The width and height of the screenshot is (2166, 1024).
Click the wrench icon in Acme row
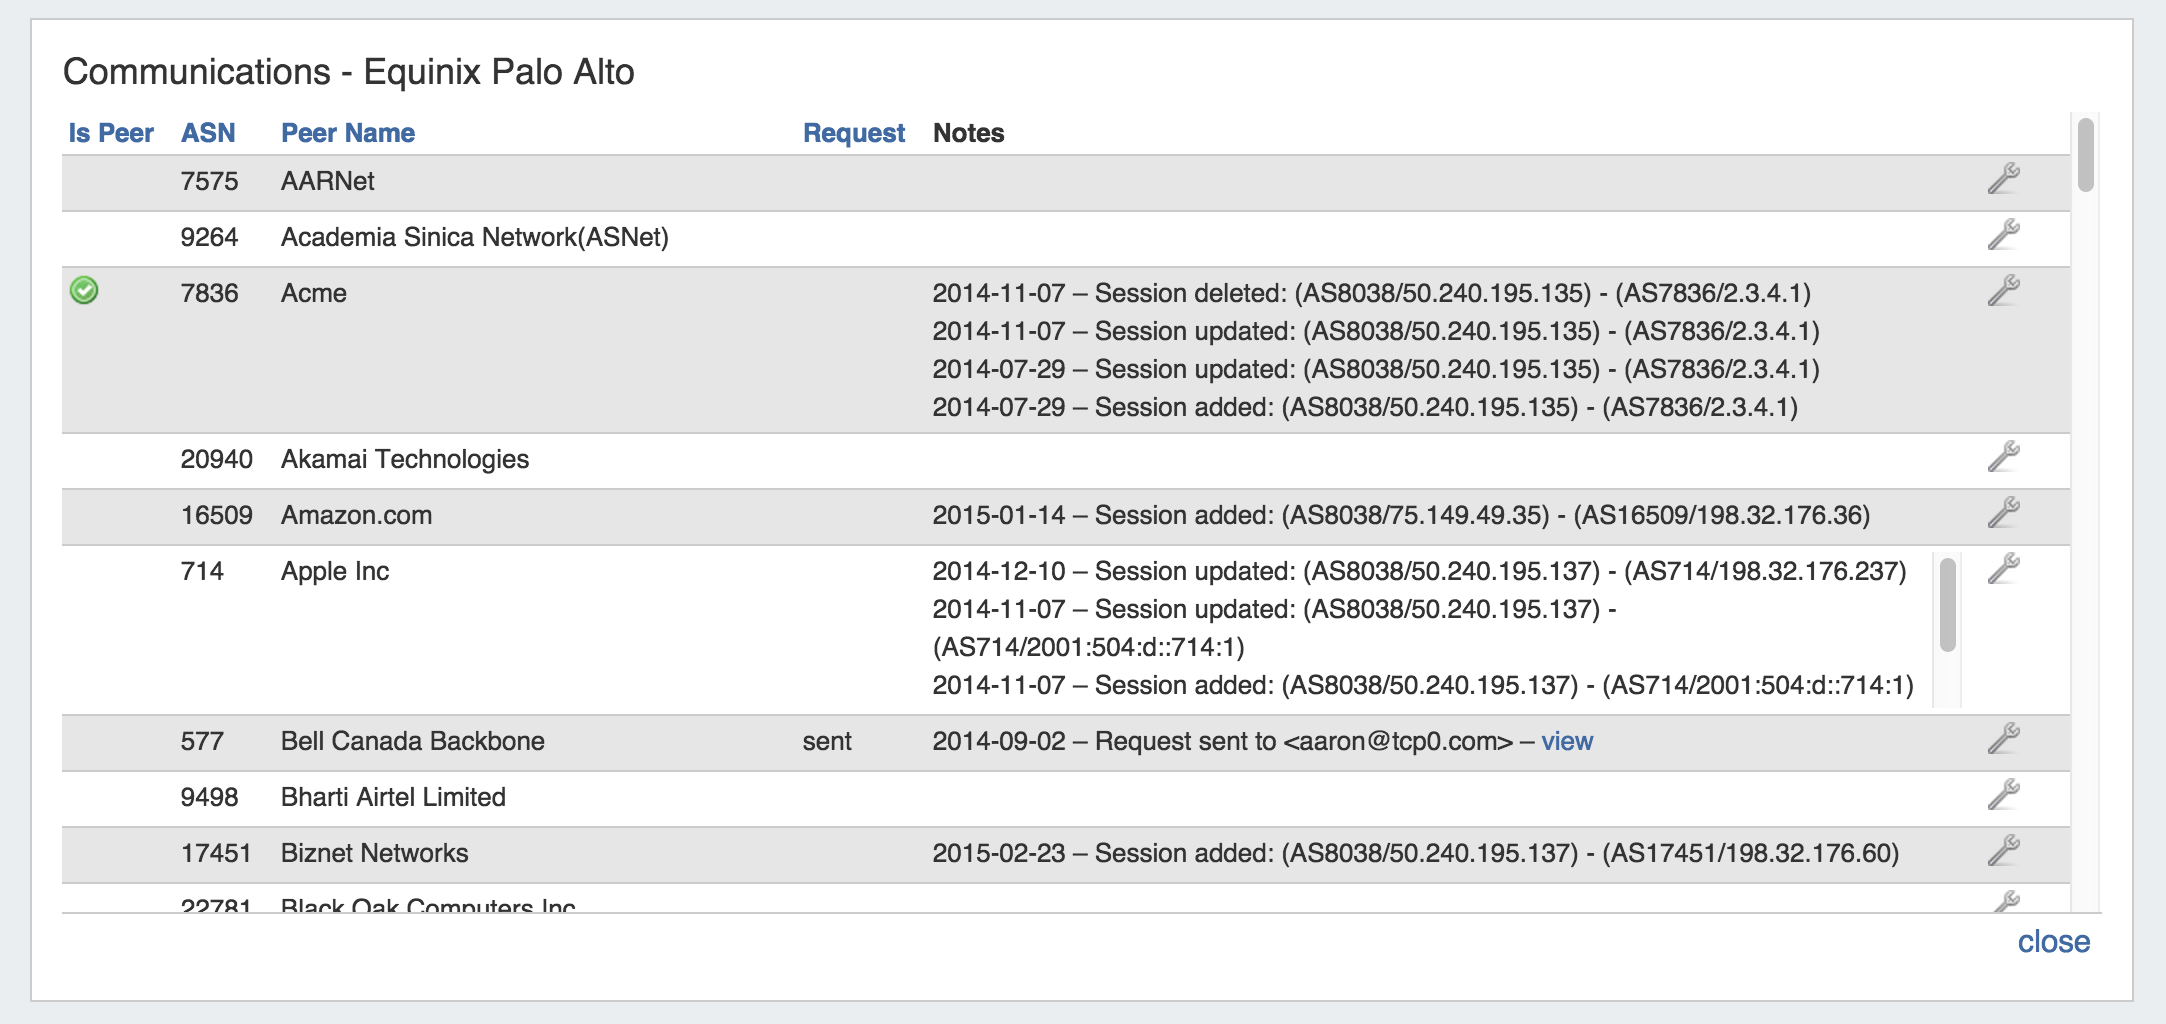(x=2003, y=292)
